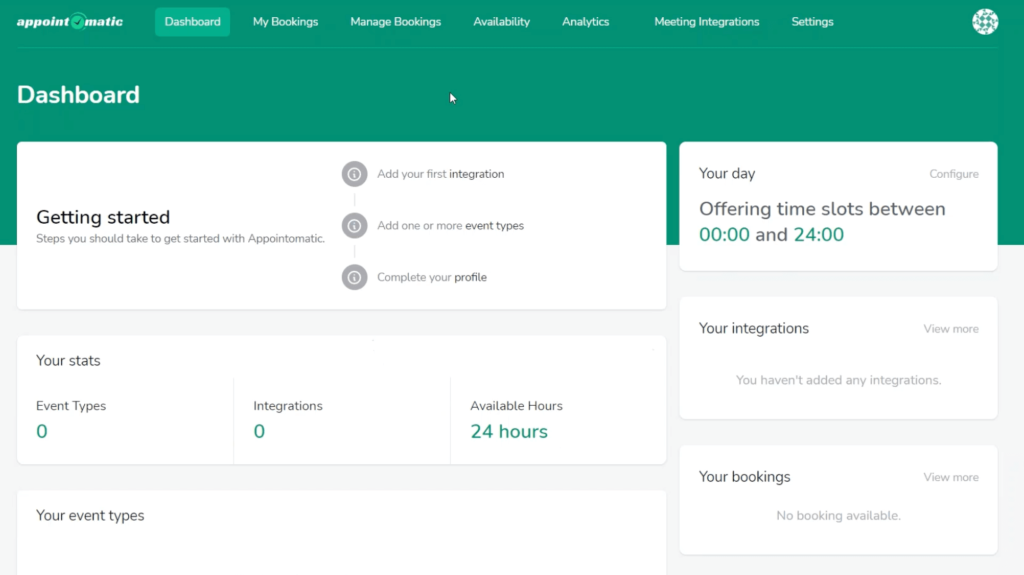Image resolution: width=1024 pixels, height=575 pixels.
Task: Follow the profile link in Getting started
Action: click(x=470, y=278)
